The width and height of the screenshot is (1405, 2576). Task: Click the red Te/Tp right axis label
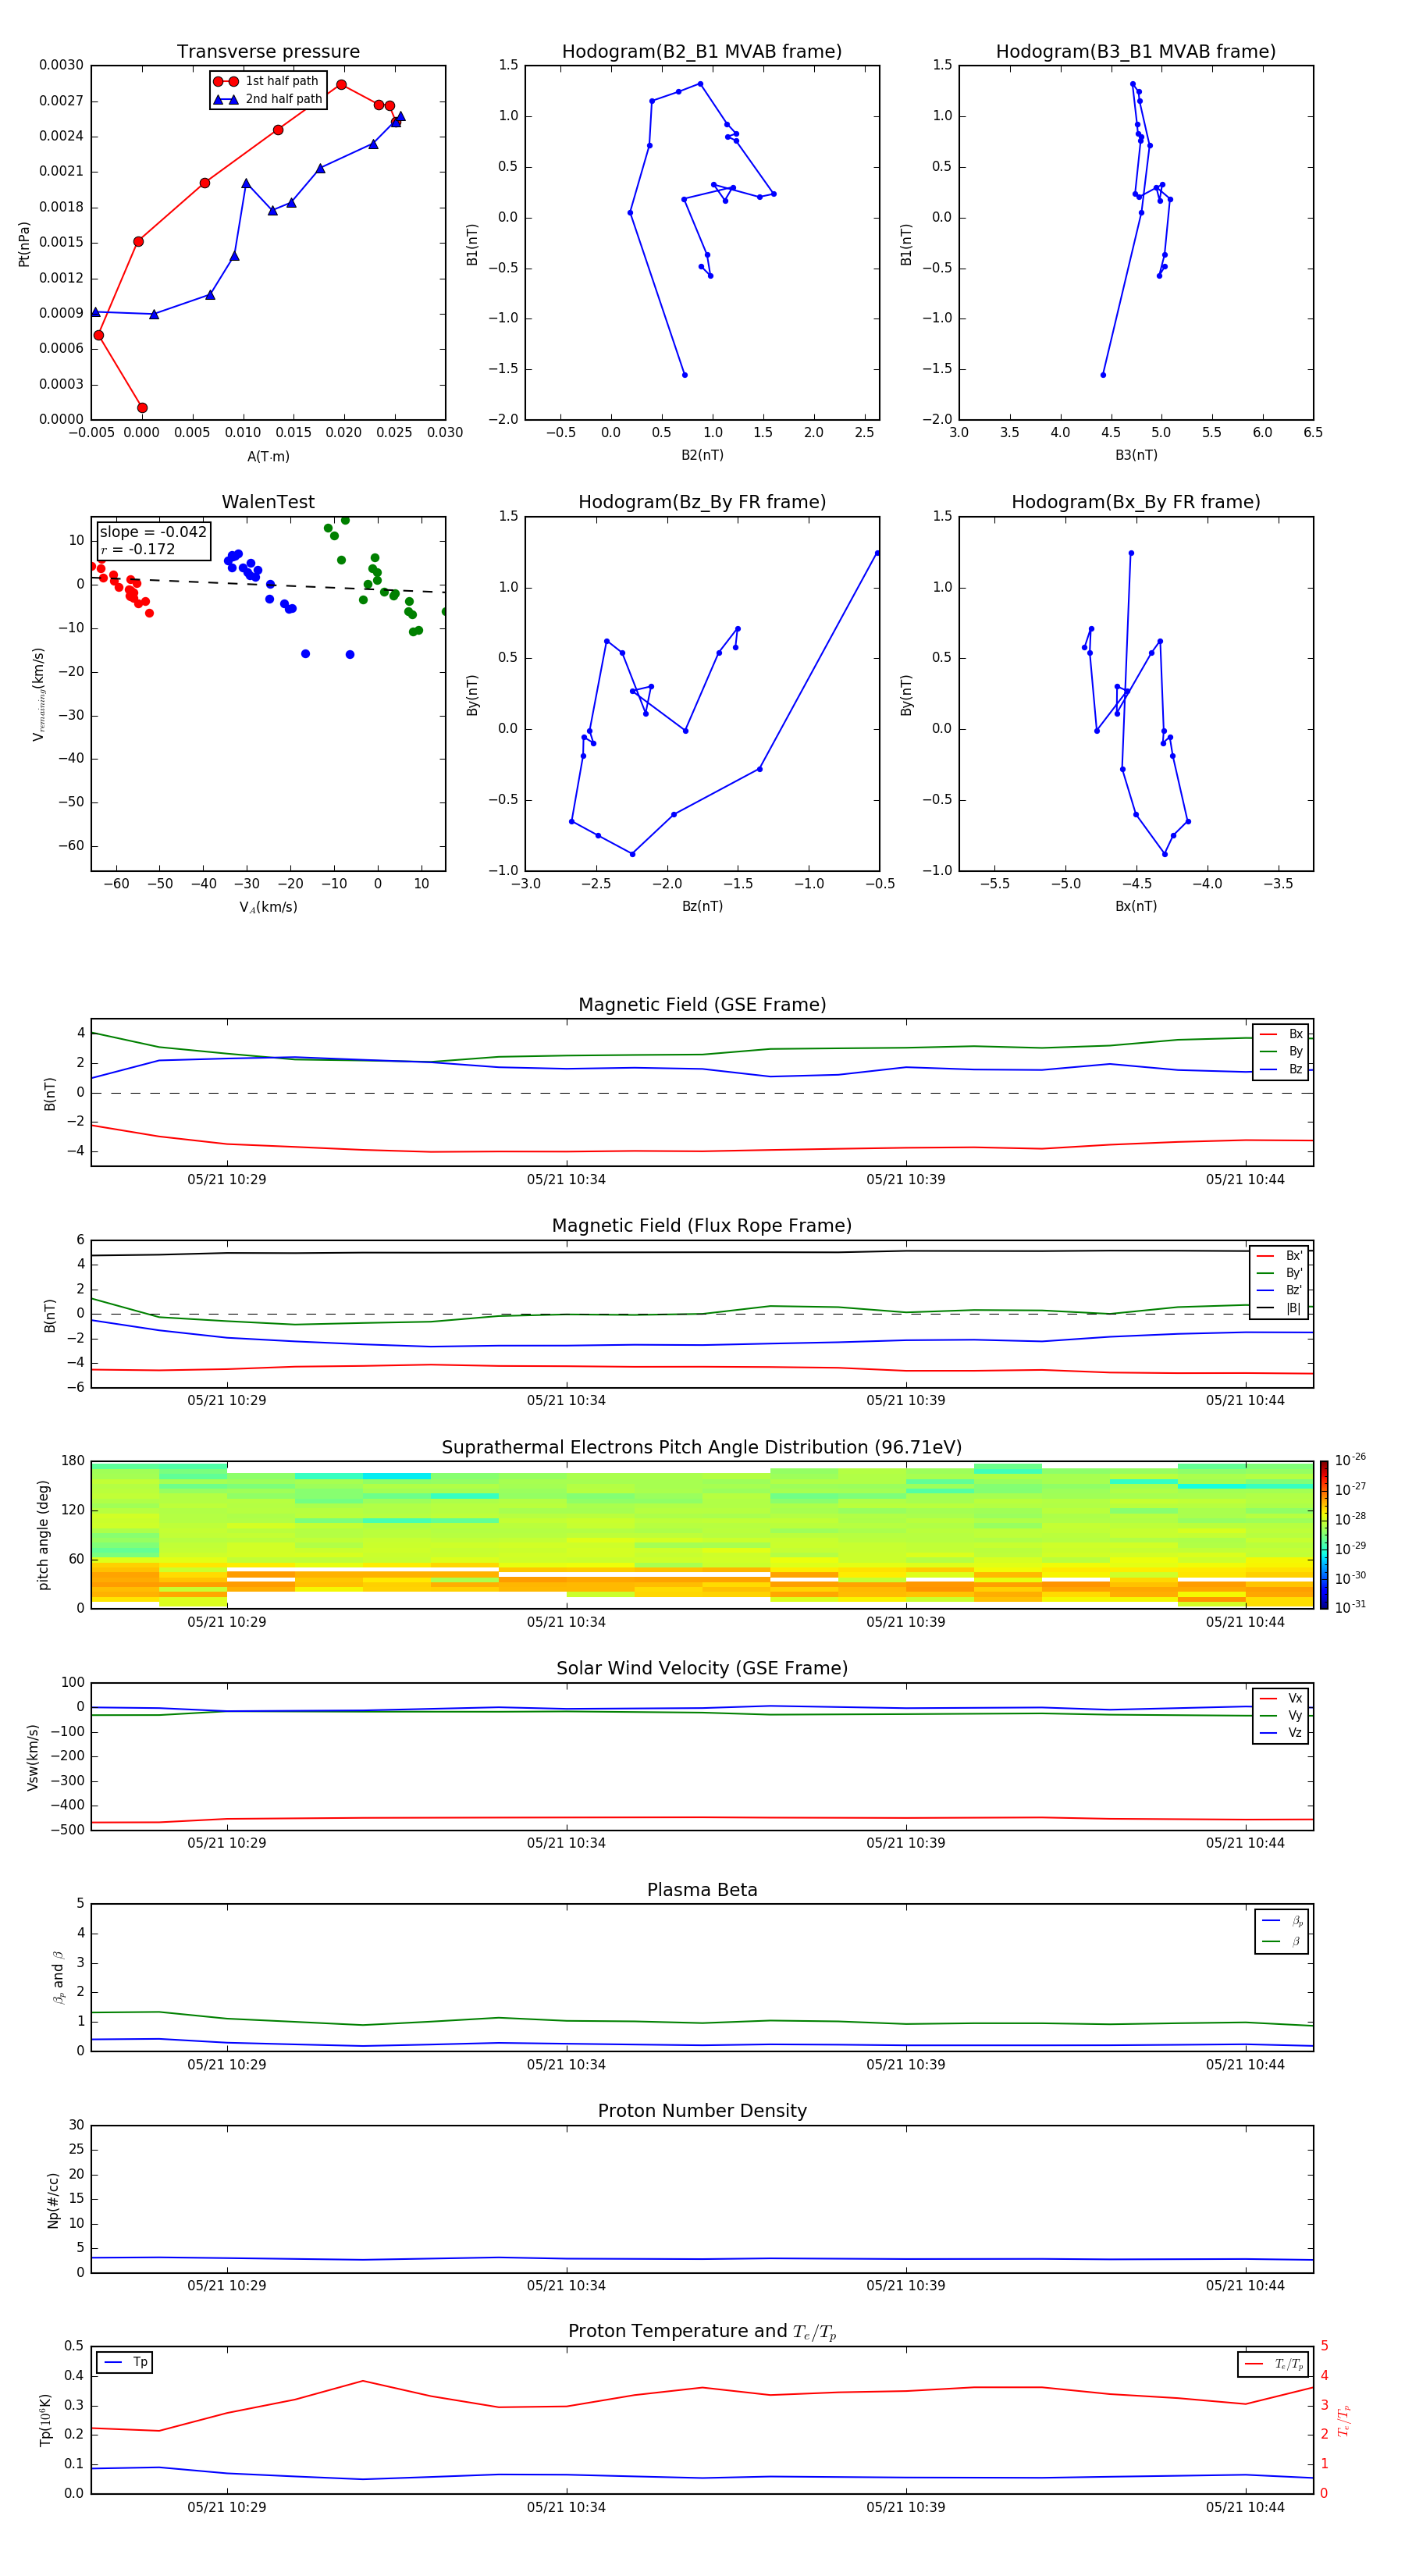pyautogui.click(x=1344, y=2420)
